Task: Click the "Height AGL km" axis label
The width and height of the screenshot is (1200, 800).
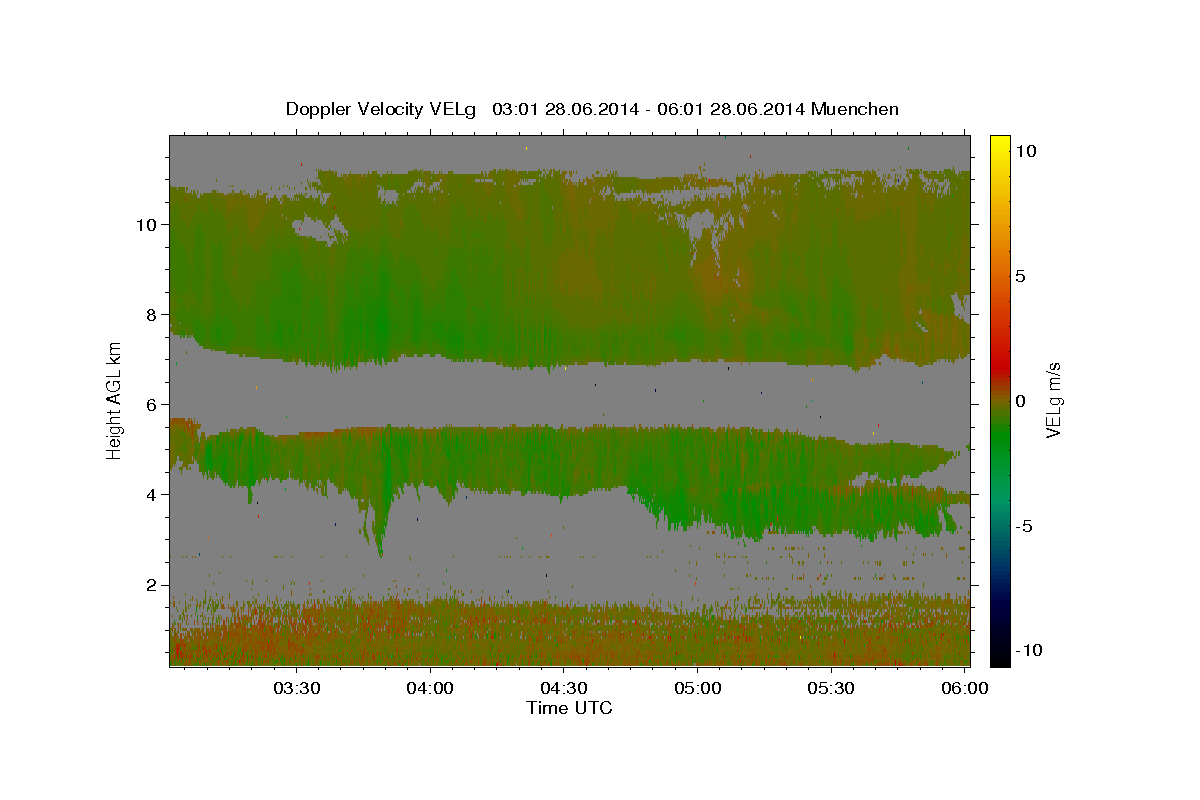Action: click(x=115, y=400)
